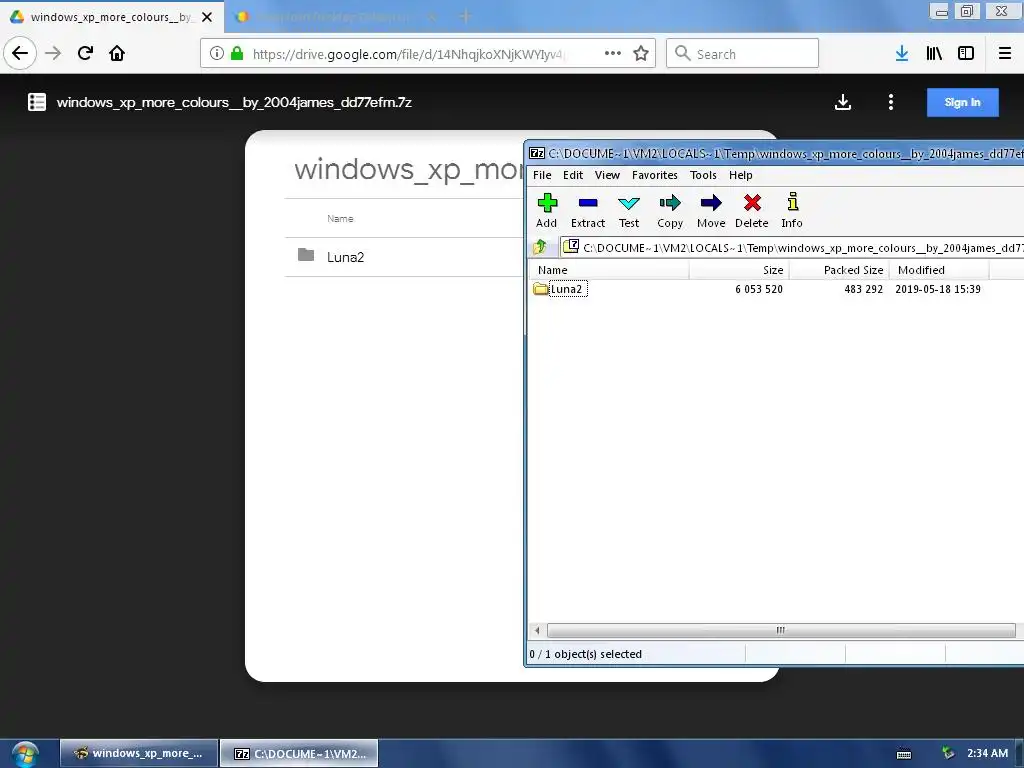
Task: Click the network tray icon
Action: (x=948, y=753)
